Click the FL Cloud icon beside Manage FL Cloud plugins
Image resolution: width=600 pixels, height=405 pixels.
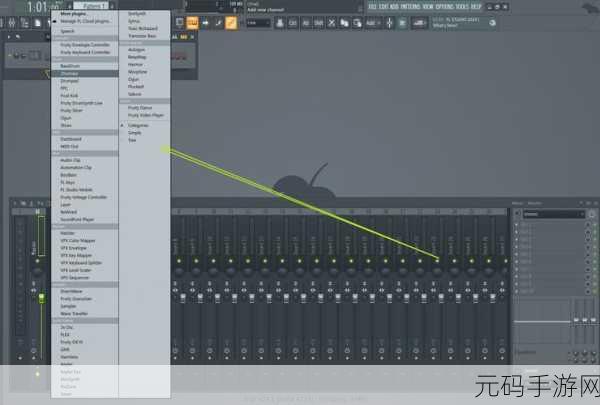coord(55,21)
